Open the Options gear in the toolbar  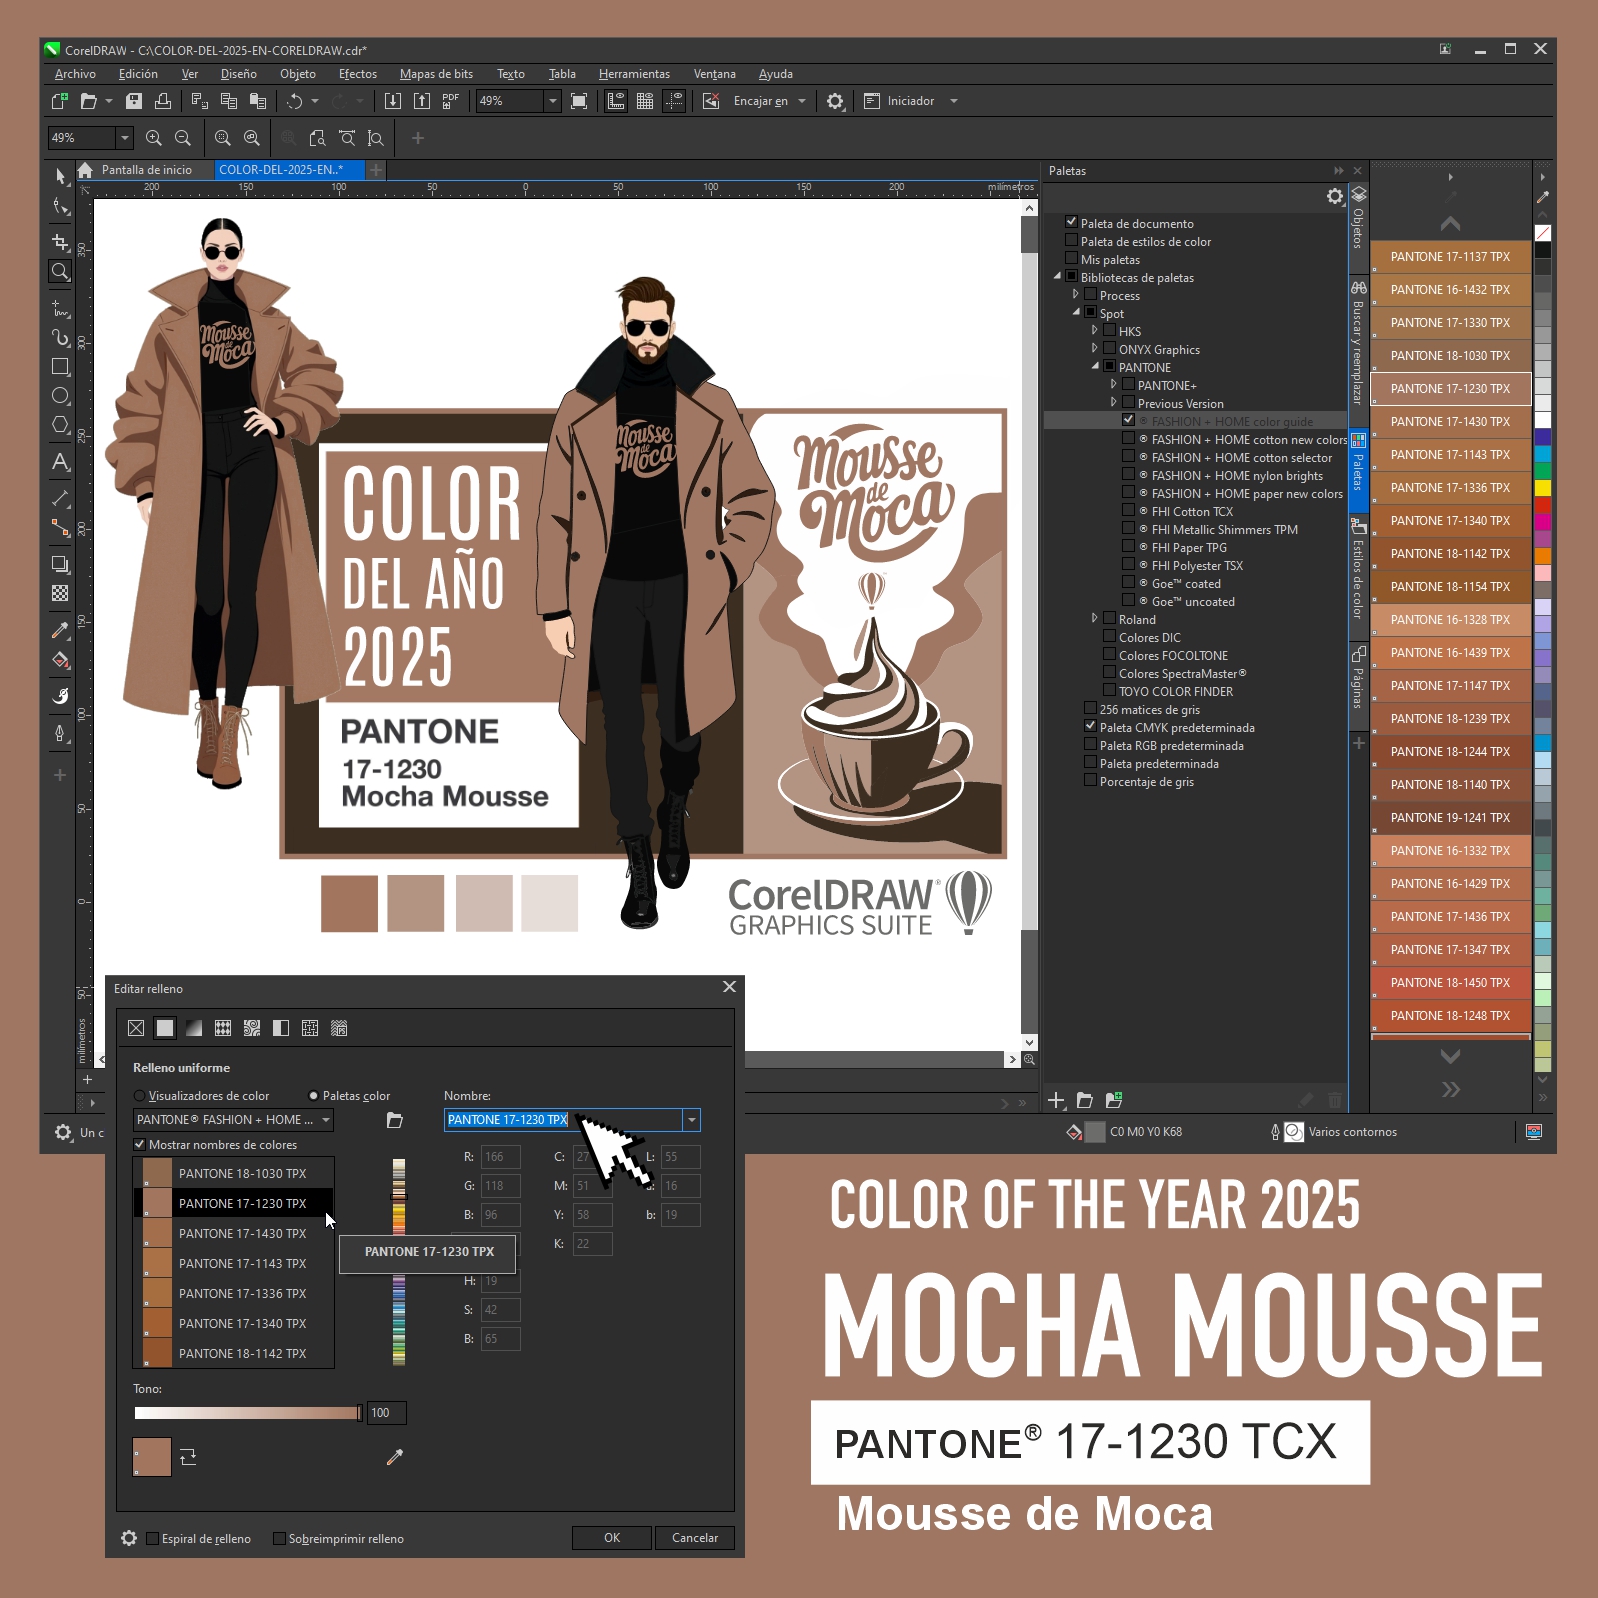[x=835, y=101]
